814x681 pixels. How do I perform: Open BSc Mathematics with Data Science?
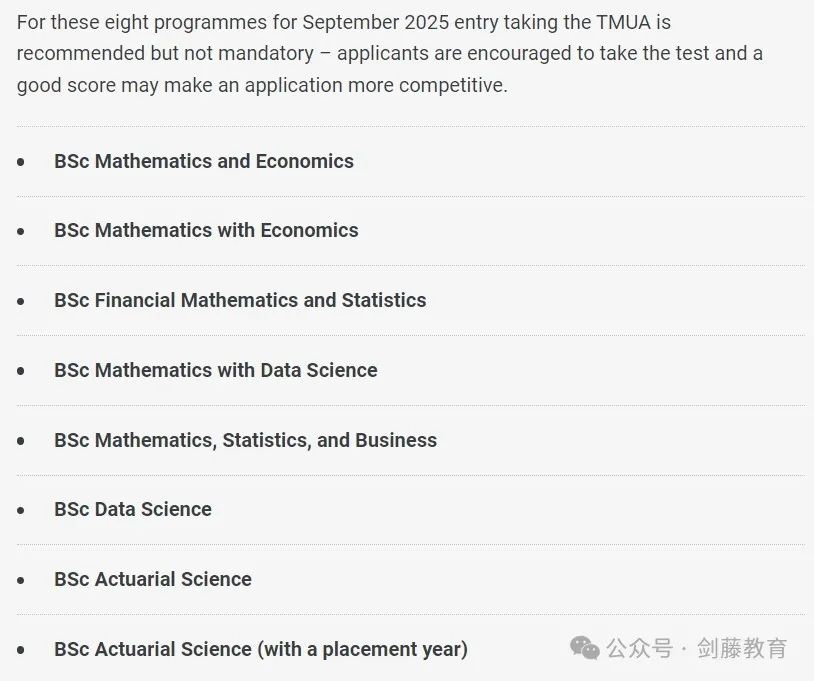click(216, 371)
